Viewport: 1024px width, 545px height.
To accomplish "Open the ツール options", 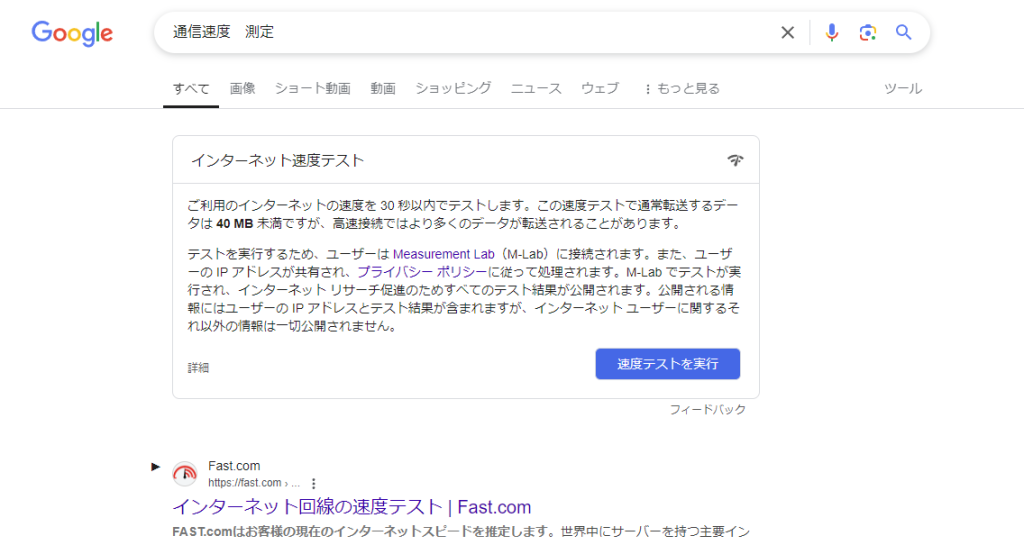I will 903,88.
